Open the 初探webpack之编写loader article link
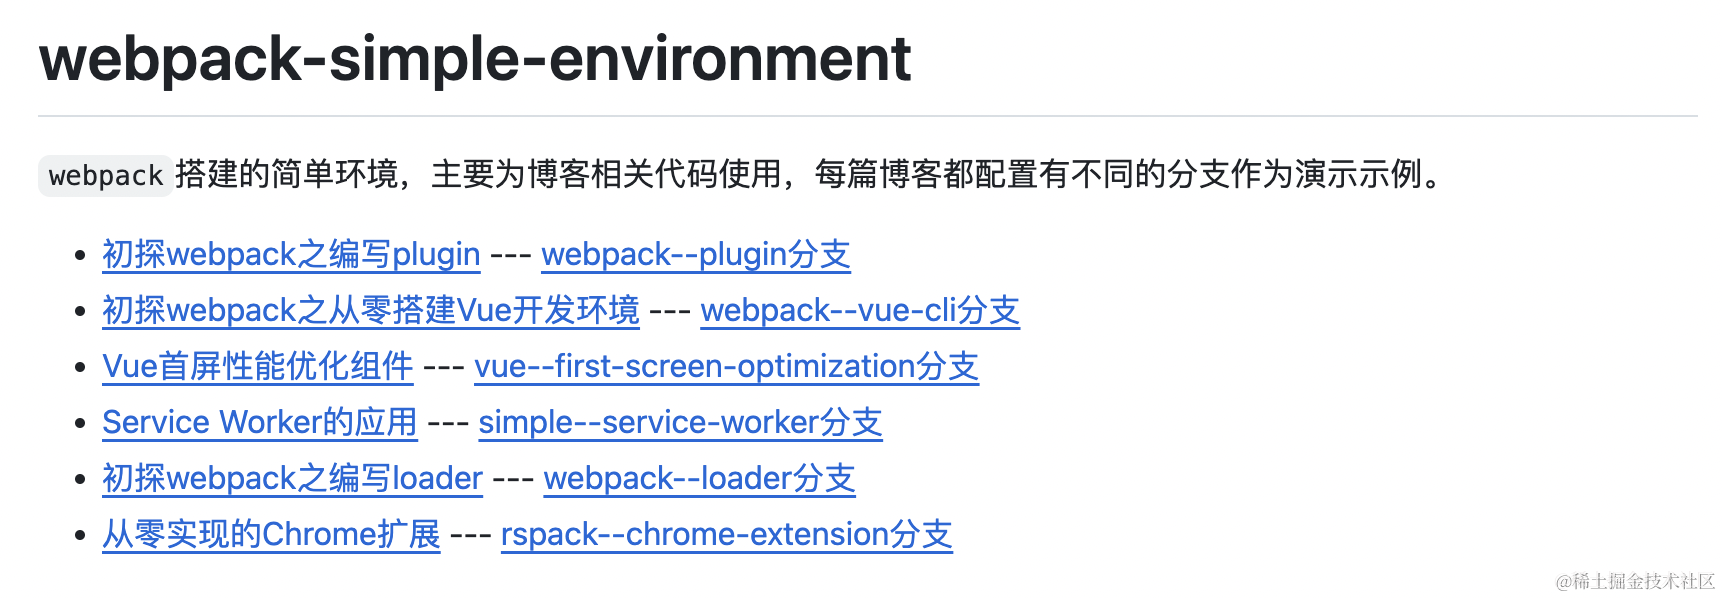1722x598 pixels. (293, 479)
